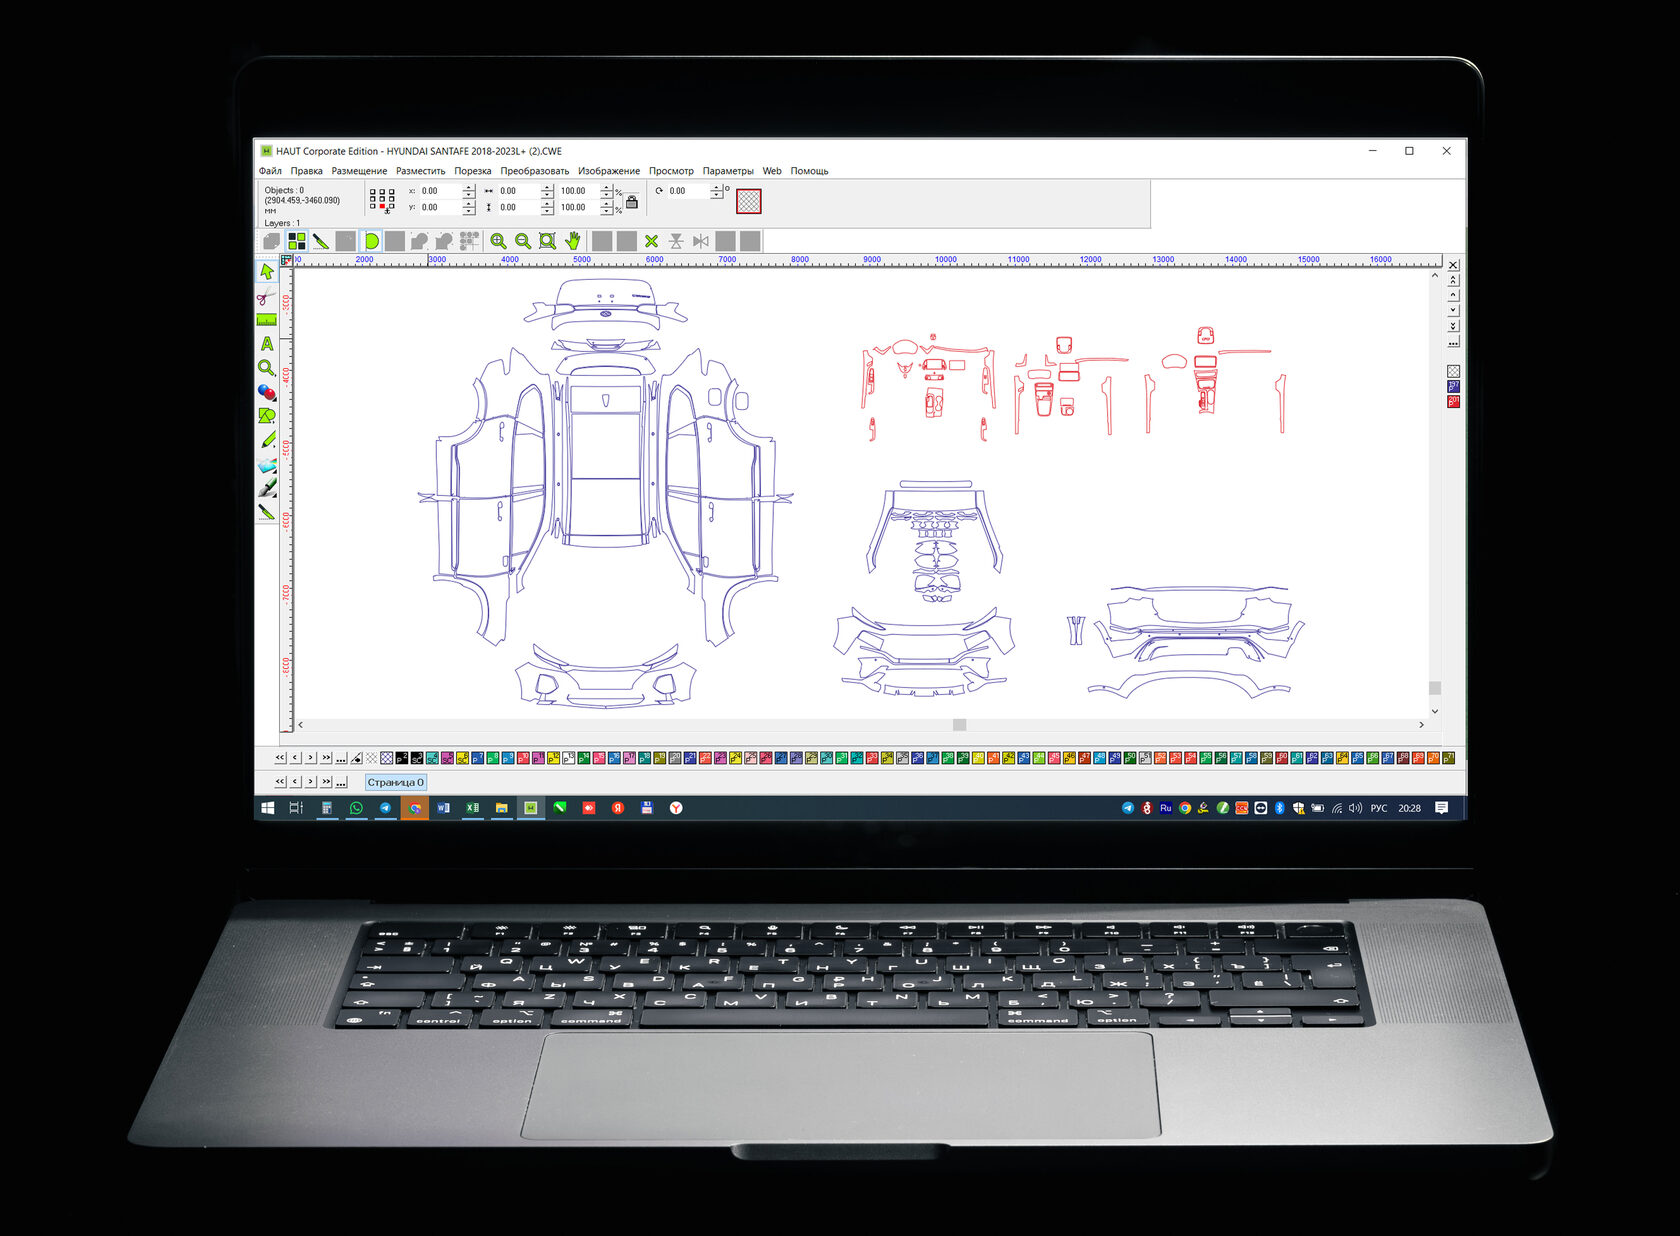Open the Порезка menu
Image resolution: width=1680 pixels, height=1236 pixels.
pos(473,171)
